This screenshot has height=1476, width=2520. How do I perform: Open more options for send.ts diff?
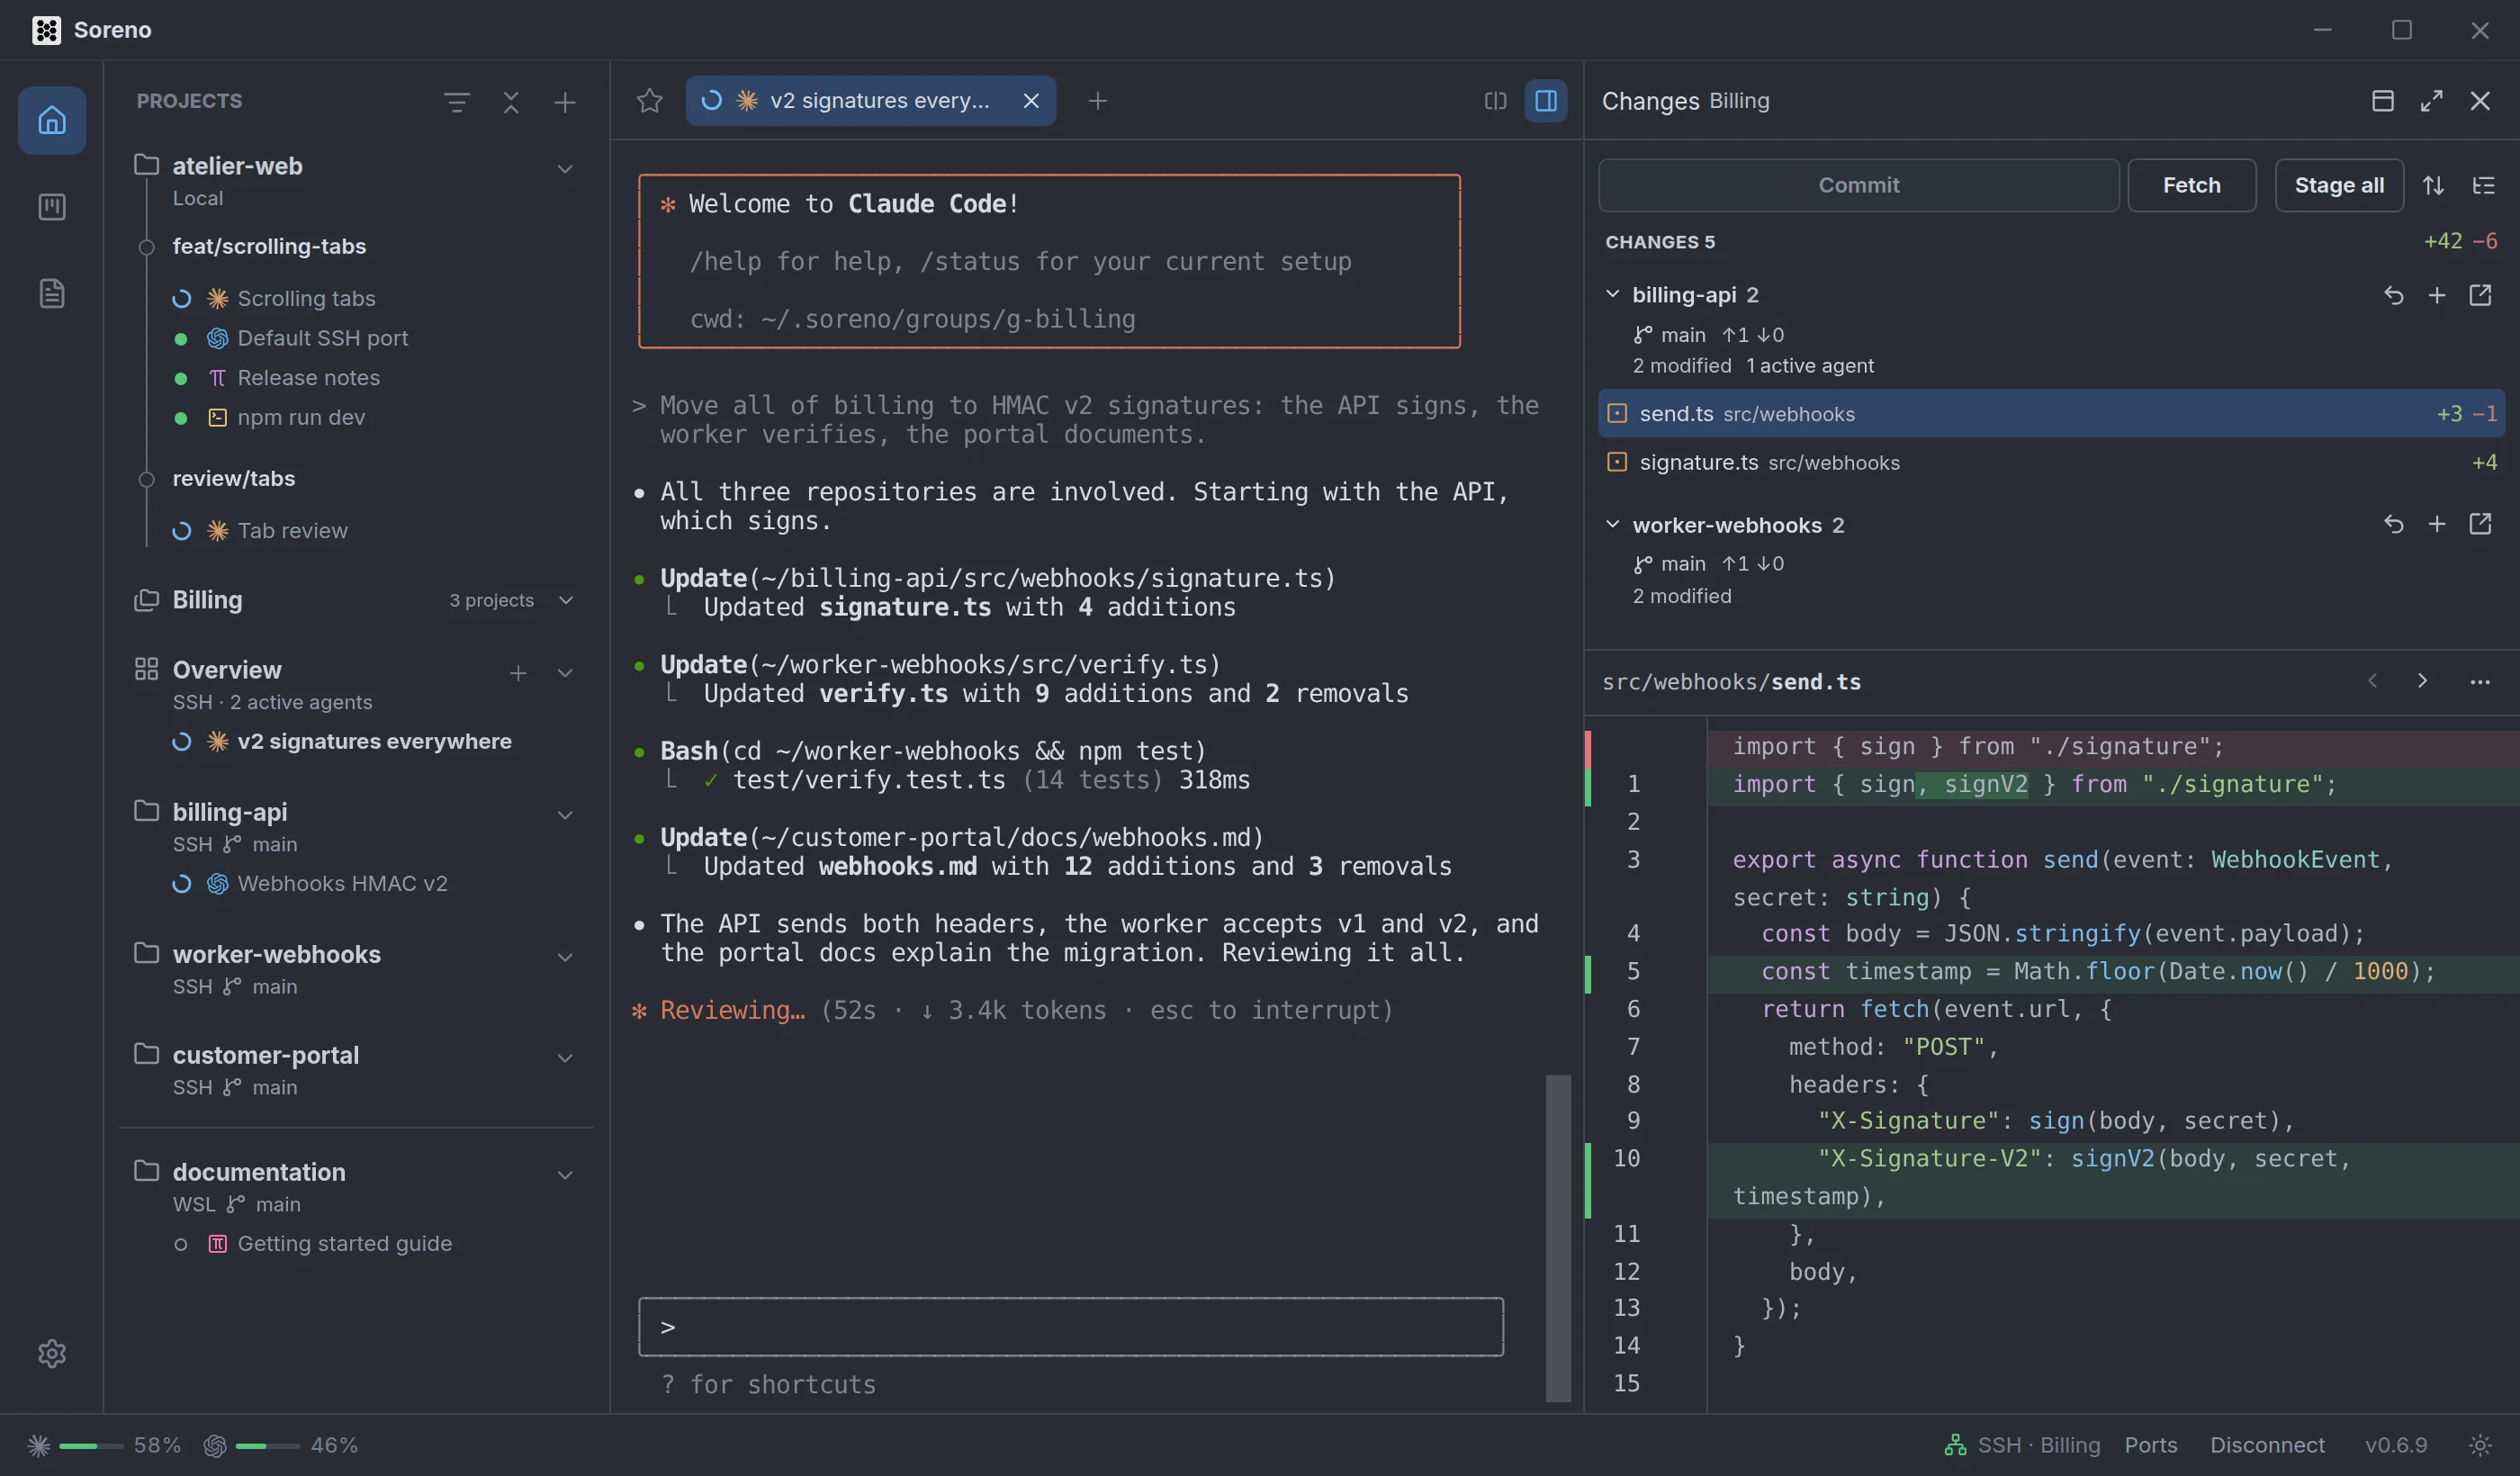[x=2480, y=682]
